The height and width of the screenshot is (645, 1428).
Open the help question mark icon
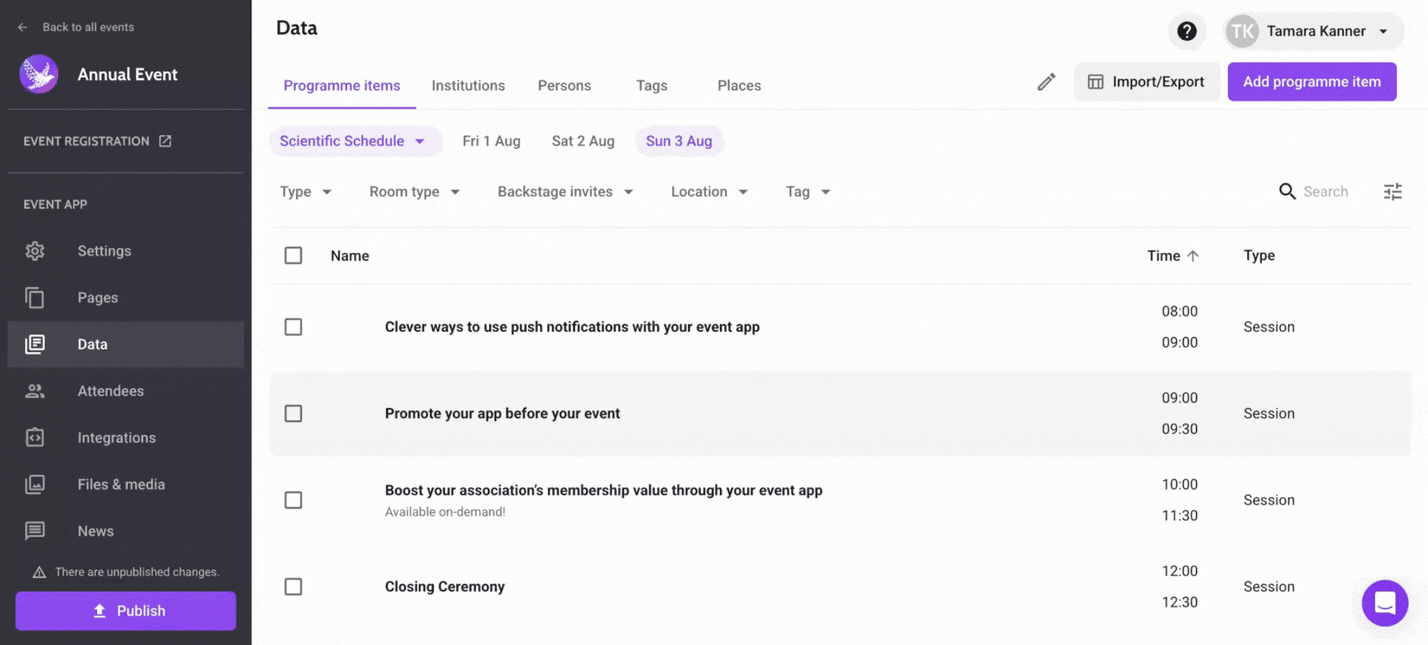(1187, 31)
